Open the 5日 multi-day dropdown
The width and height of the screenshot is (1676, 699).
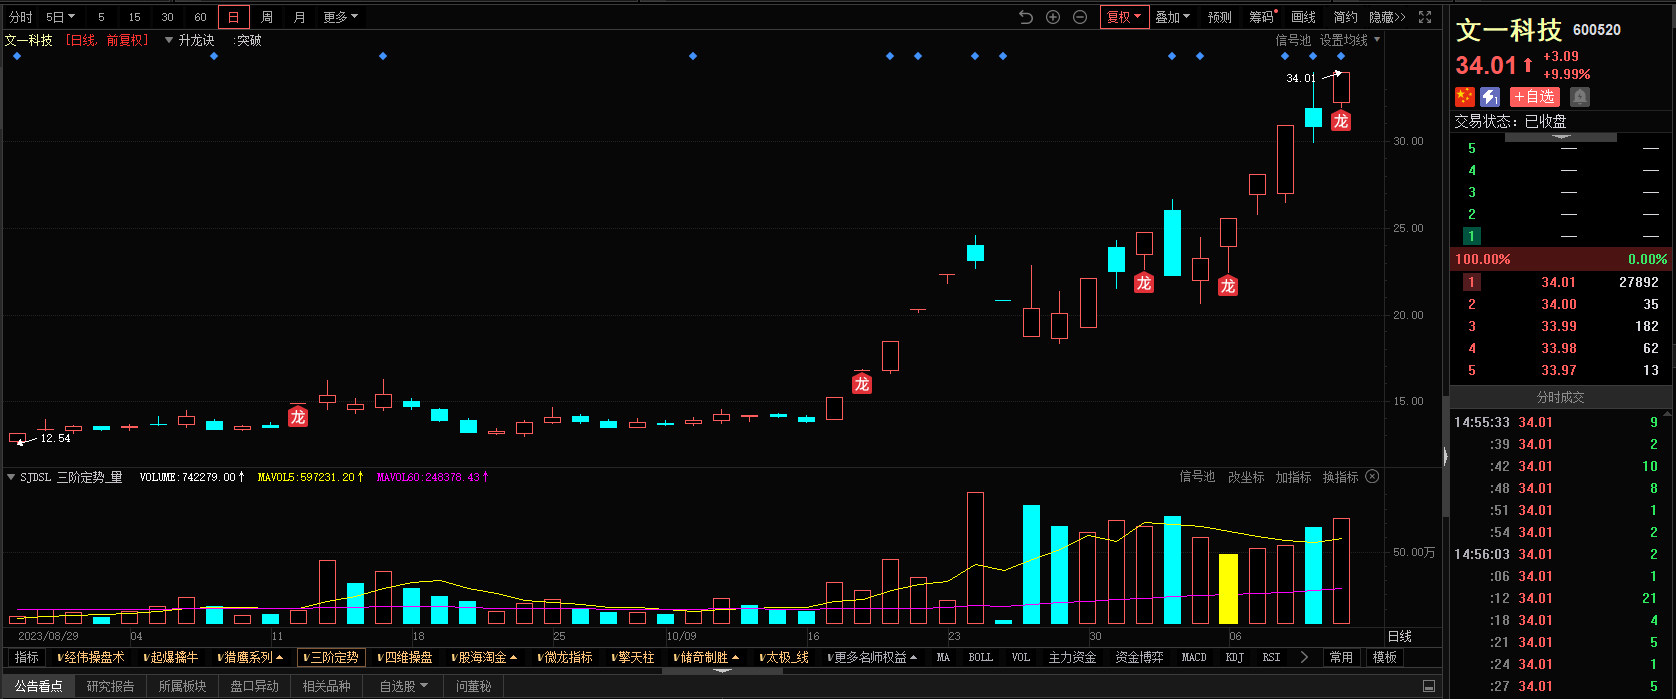tap(61, 17)
